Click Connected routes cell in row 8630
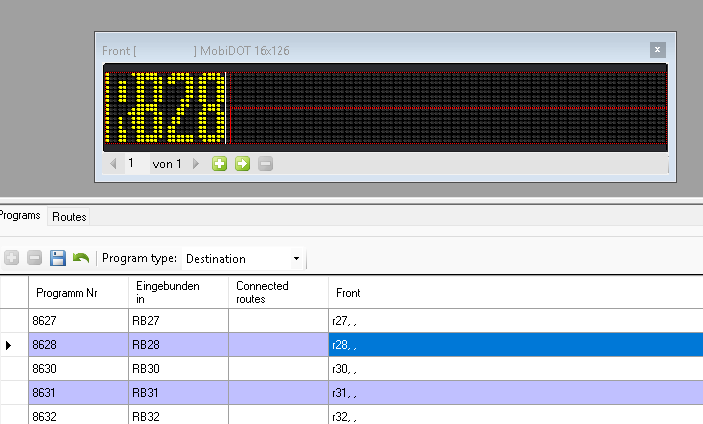The image size is (703, 424). pyautogui.click(x=278, y=369)
